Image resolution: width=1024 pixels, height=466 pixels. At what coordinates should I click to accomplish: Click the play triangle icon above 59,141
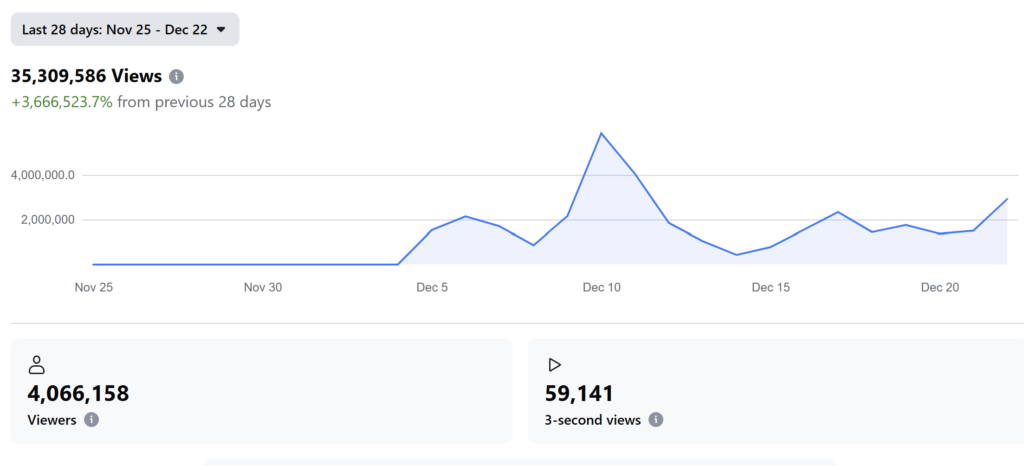(555, 365)
